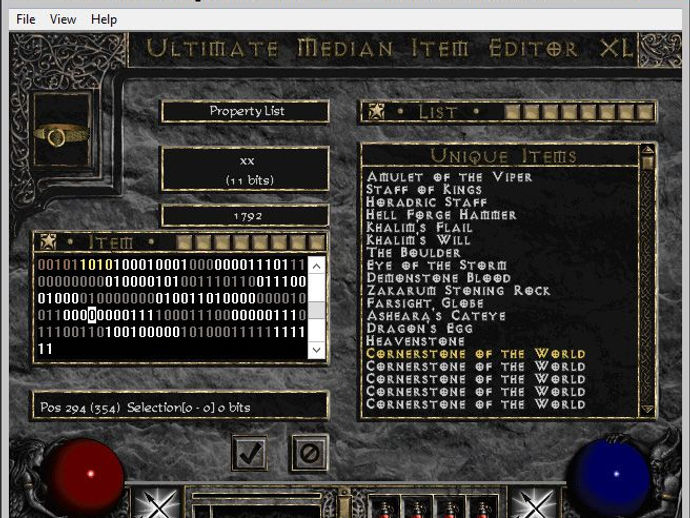Click the star icon in List header
Screen dimensions: 690x518
tap(376, 111)
